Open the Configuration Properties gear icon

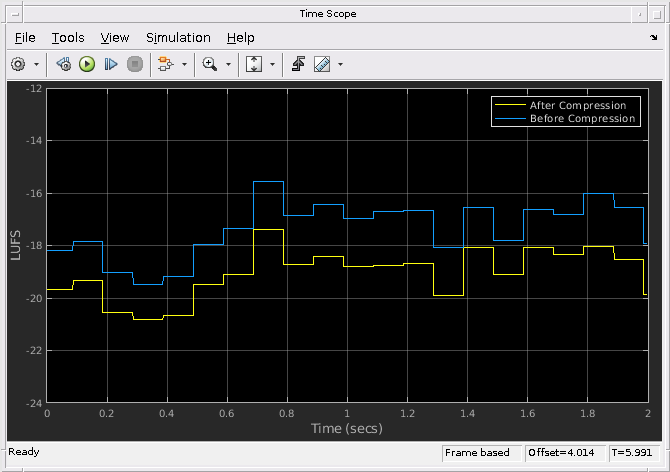click(x=18, y=64)
